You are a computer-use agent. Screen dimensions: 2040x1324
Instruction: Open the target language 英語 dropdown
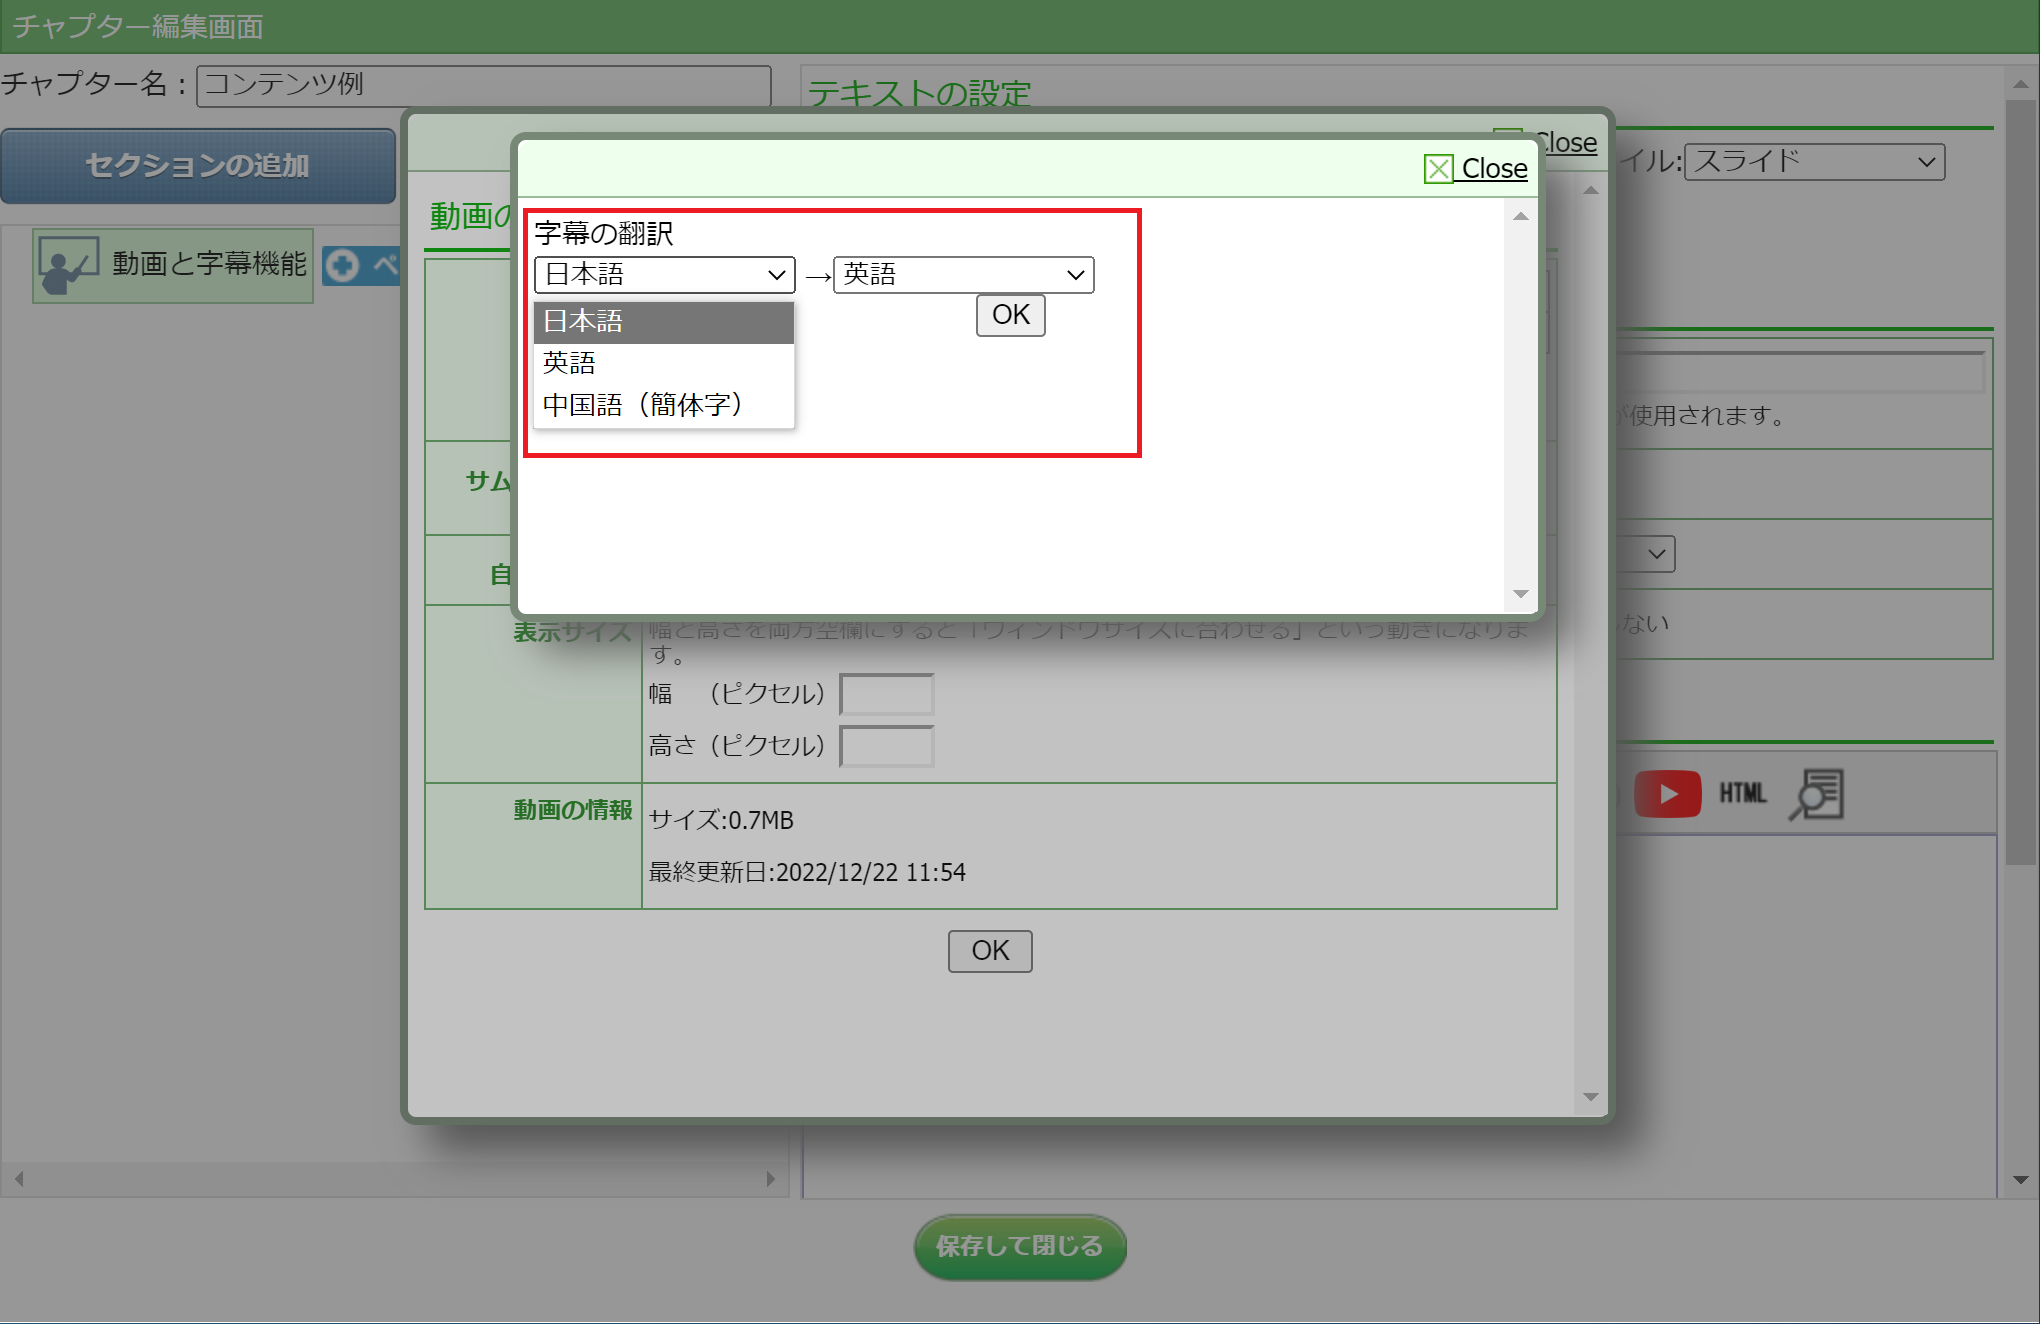963,275
